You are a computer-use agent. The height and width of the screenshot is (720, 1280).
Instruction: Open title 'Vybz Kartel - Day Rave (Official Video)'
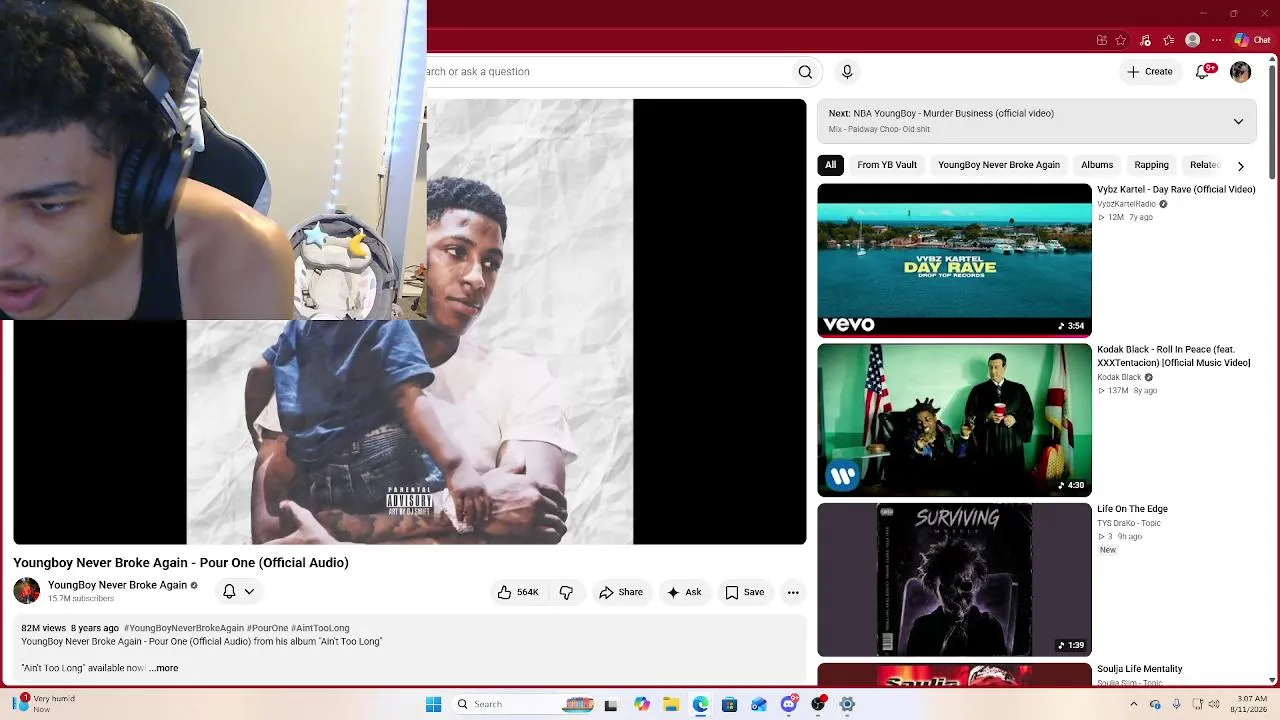pyautogui.click(x=1176, y=190)
